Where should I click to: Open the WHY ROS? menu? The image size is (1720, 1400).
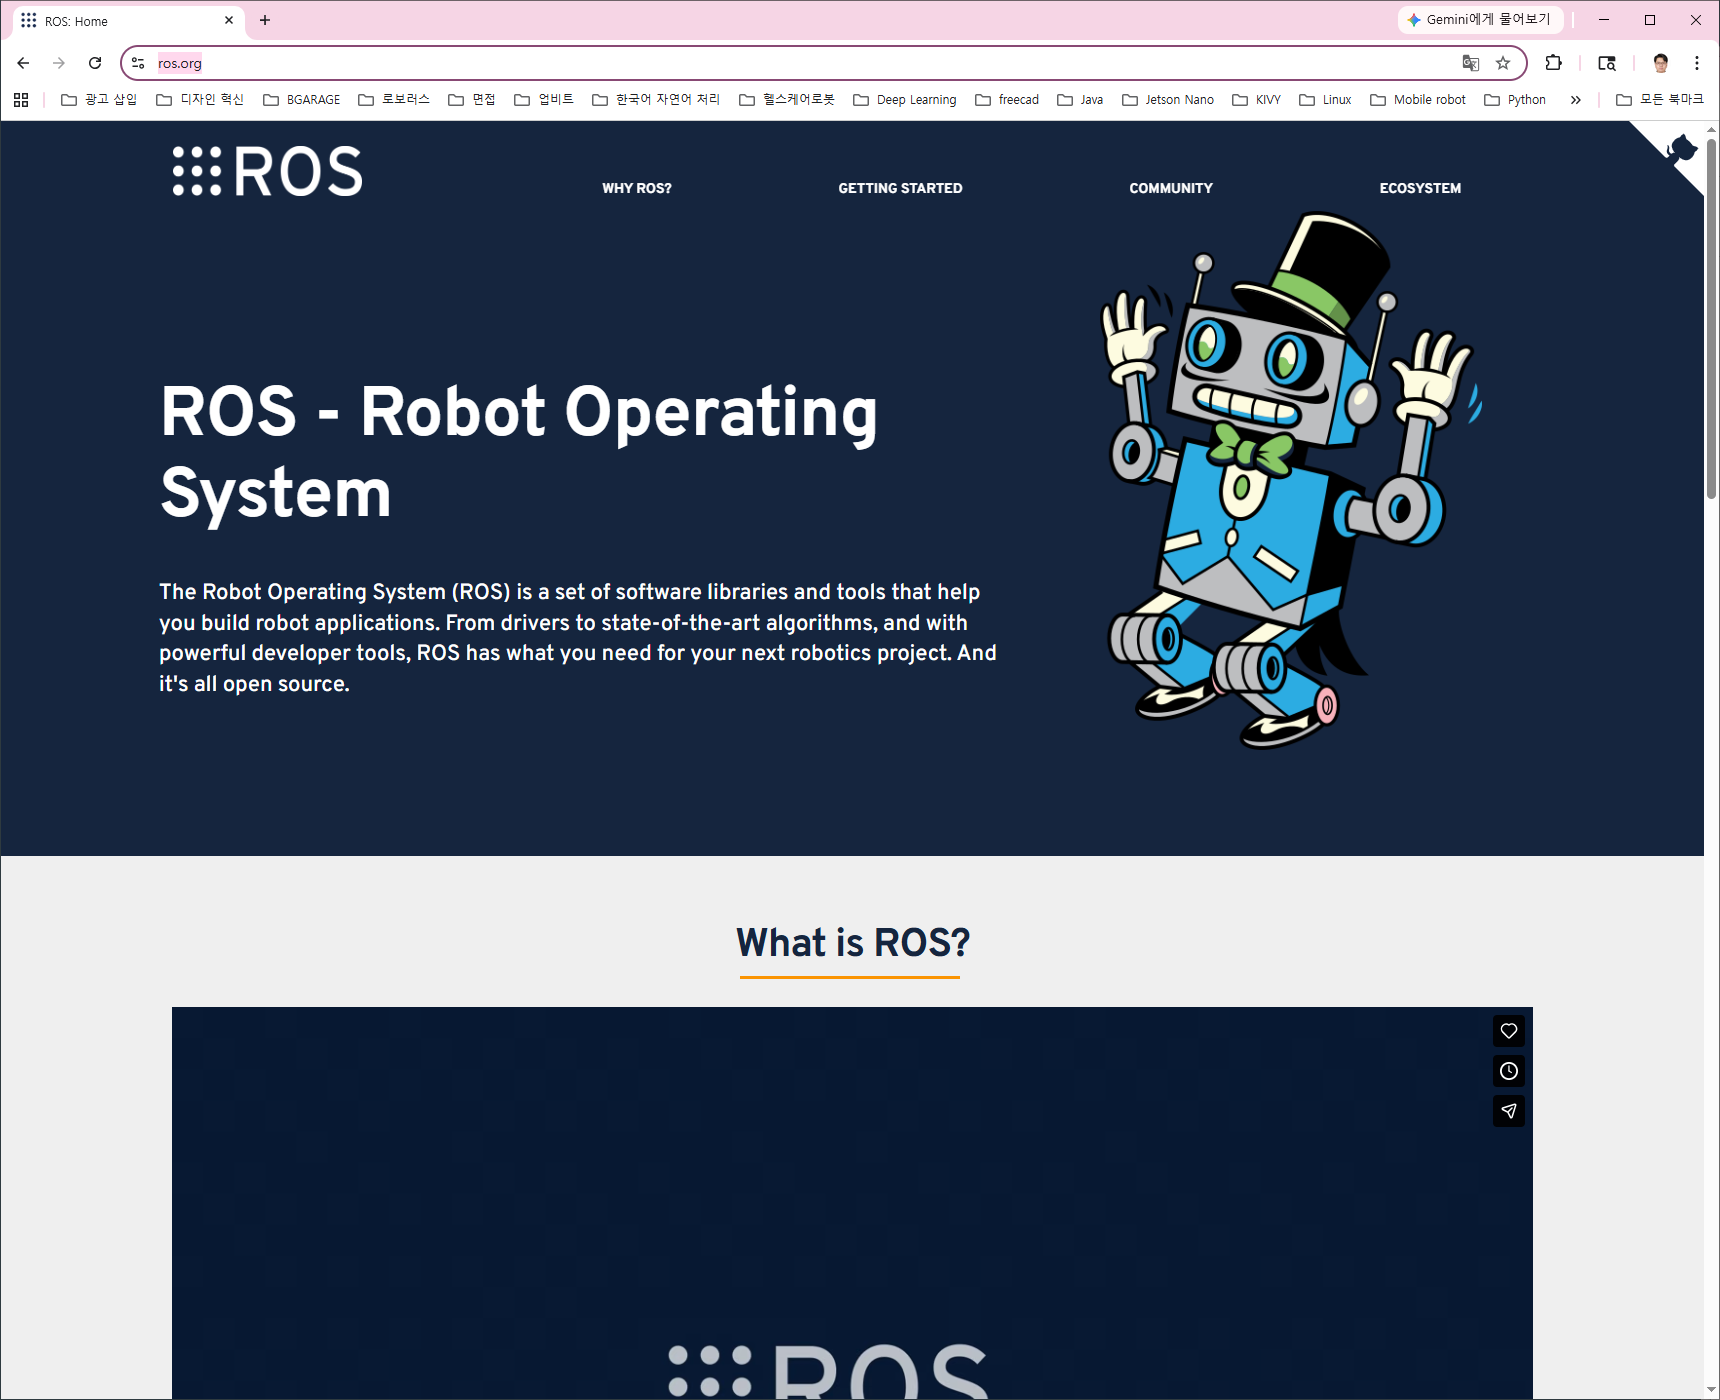[x=637, y=188]
